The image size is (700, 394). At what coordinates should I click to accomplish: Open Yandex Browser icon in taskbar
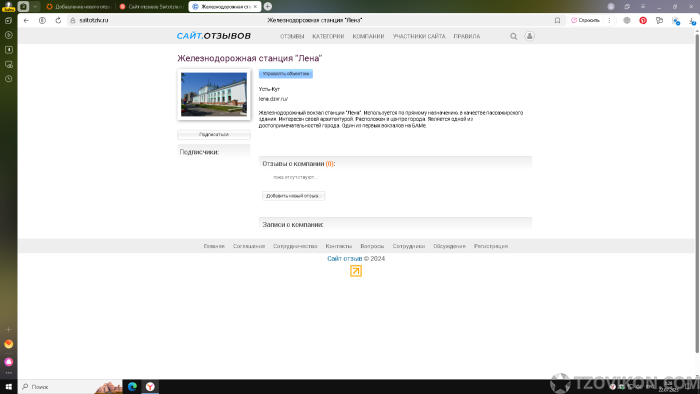point(150,386)
